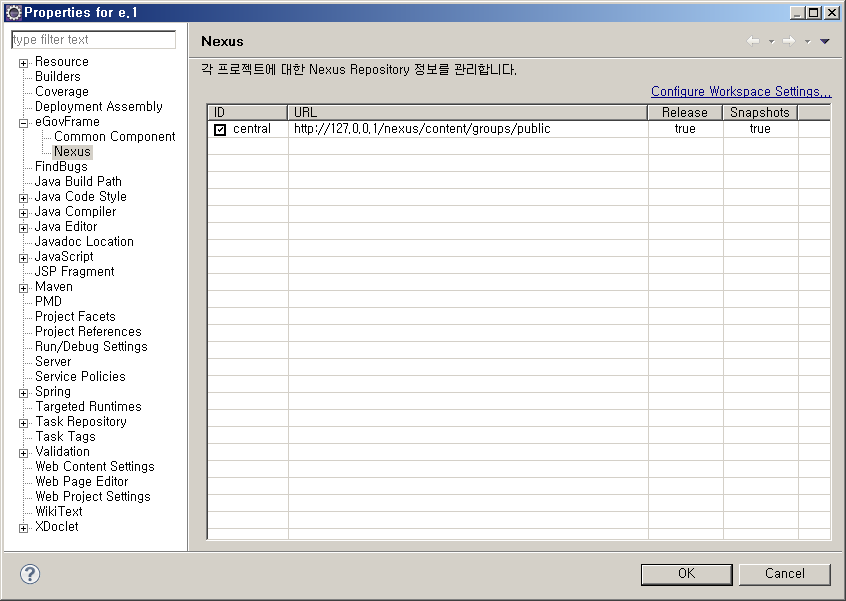Open the forward history dropdown arrow
This screenshot has height=601, width=846.
806,41
